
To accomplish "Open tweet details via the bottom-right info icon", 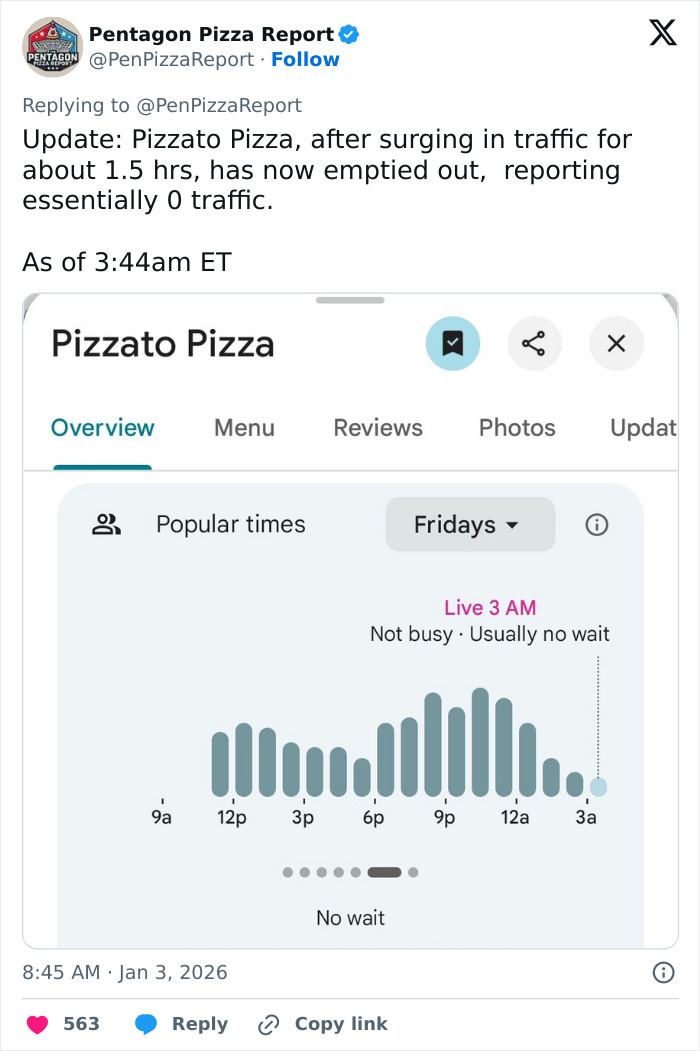I will [x=663, y=972].
